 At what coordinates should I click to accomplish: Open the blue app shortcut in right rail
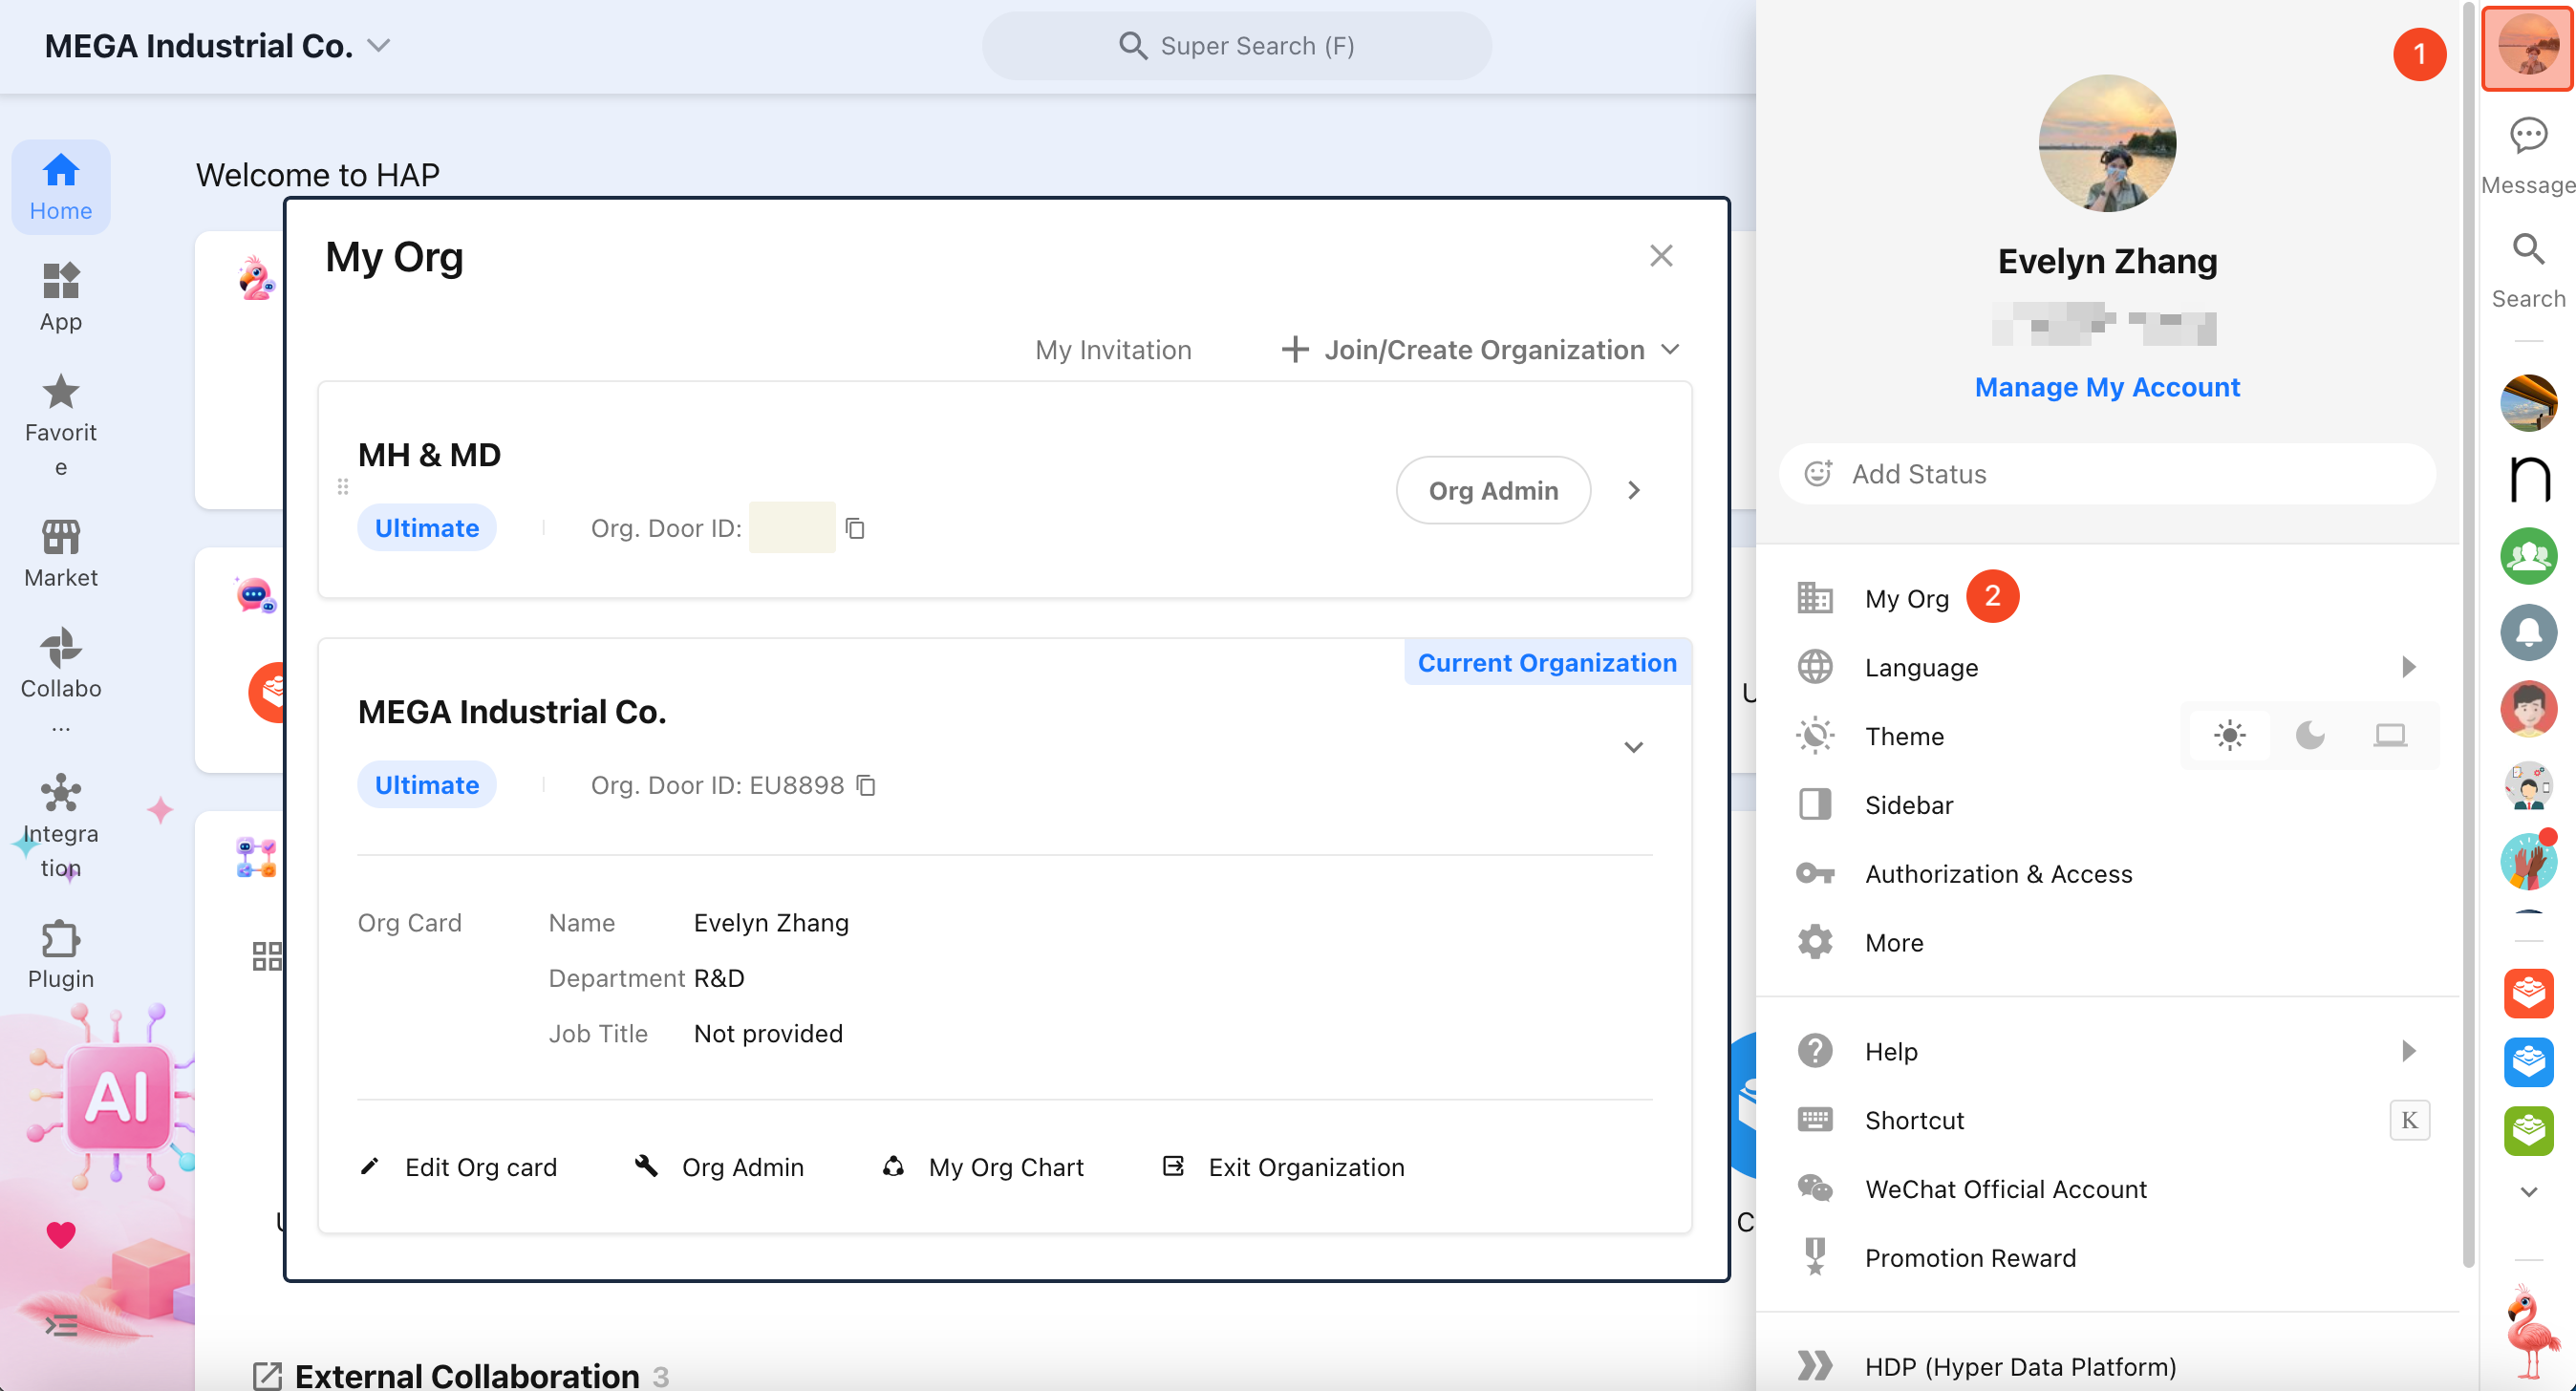coord(2528,1062)
